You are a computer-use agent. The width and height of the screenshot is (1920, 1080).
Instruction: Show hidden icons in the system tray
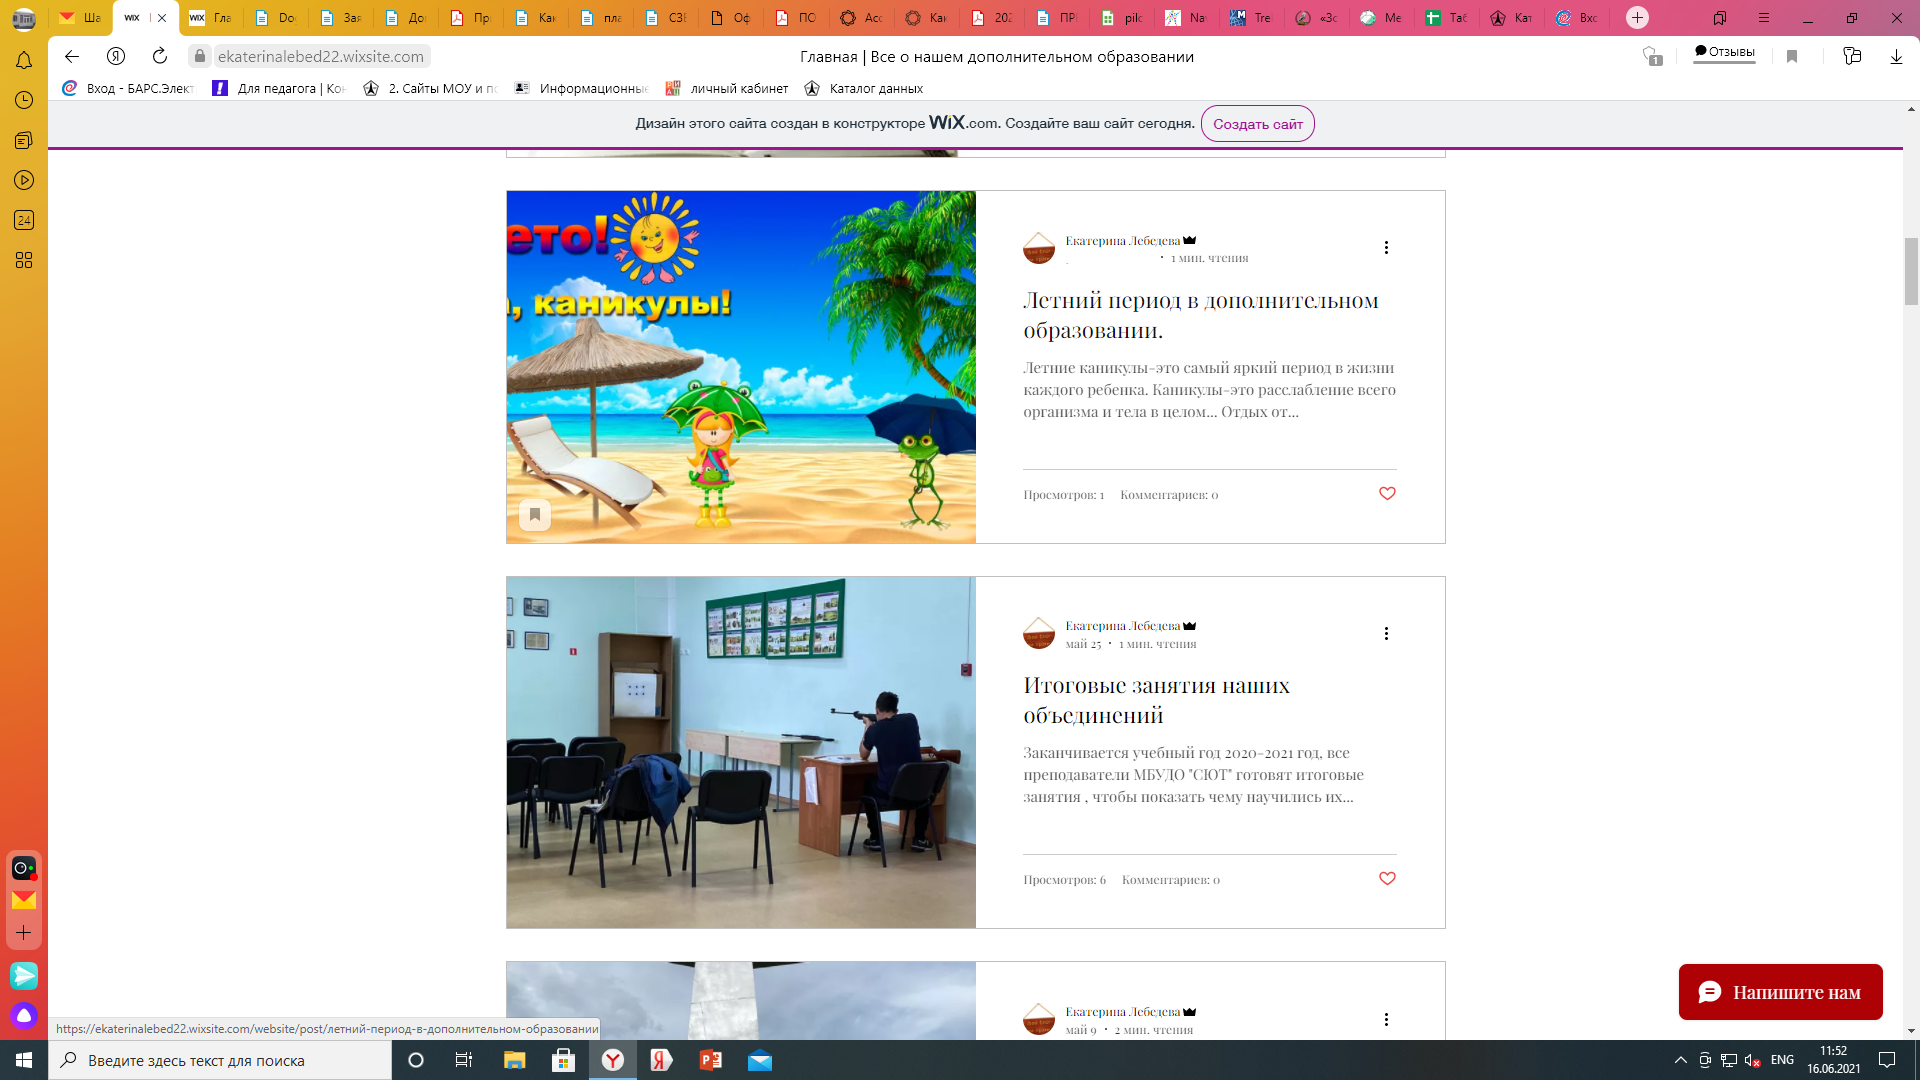1680,1060
